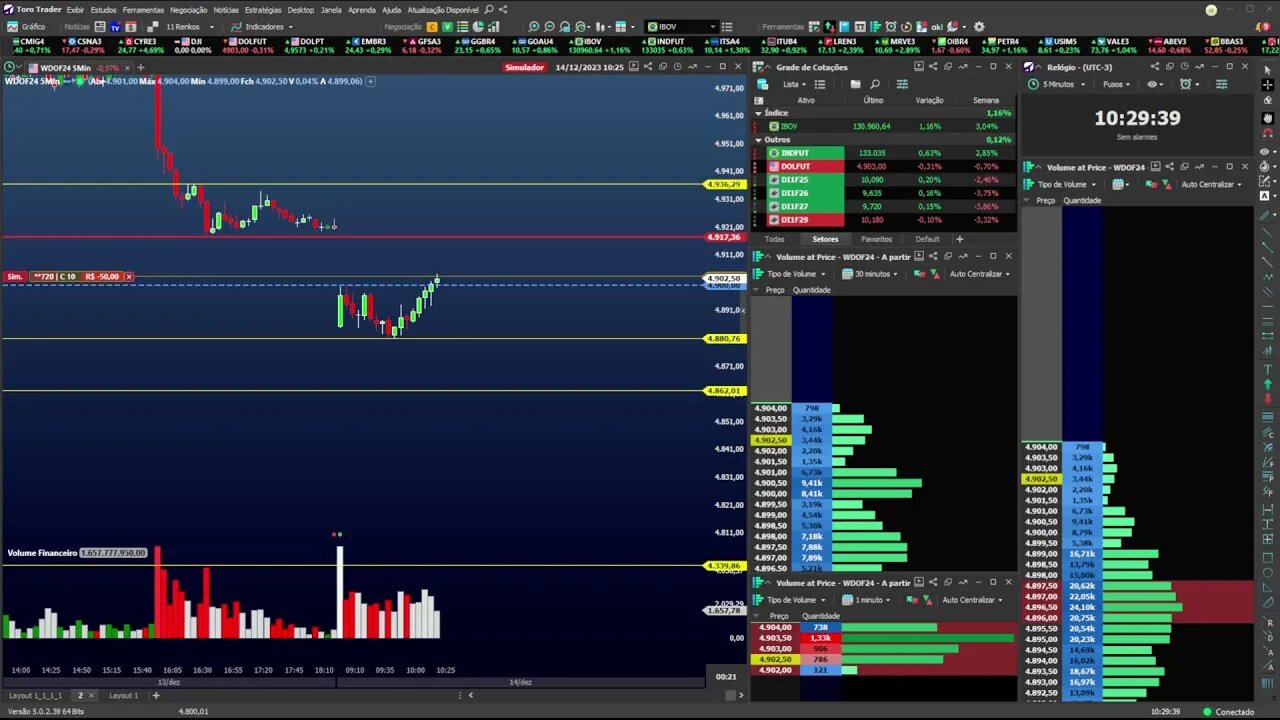This screenshot has width=1280, height=720.
Task: Collapse the Índice group
Action: click(758, 113)
